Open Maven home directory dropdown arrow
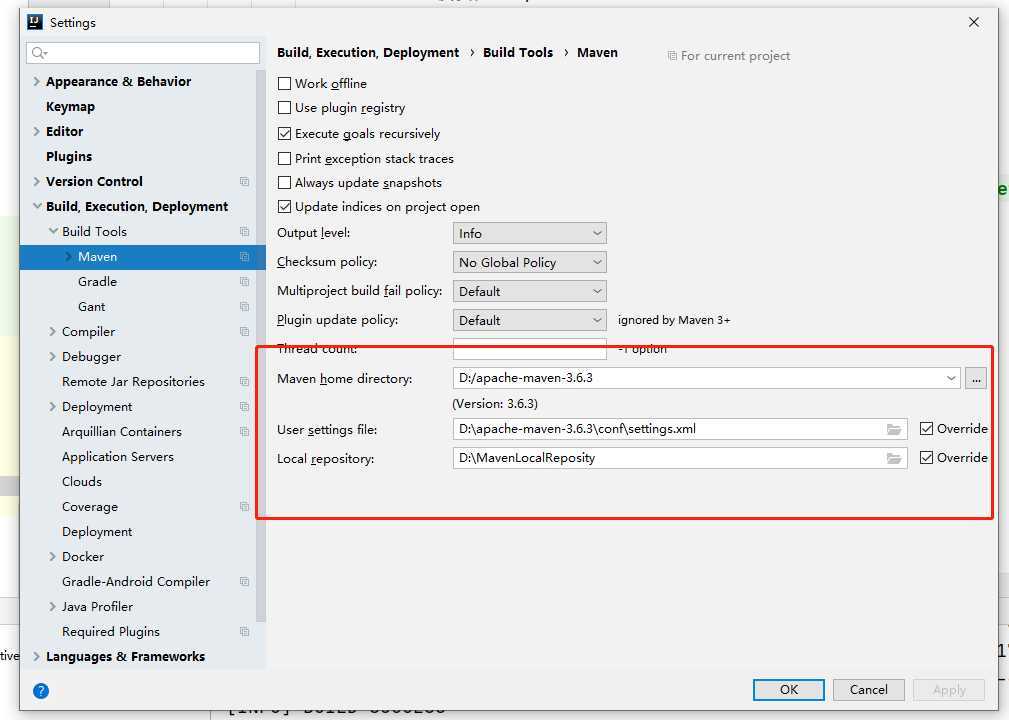The image size is (1009, 720). 950,378
